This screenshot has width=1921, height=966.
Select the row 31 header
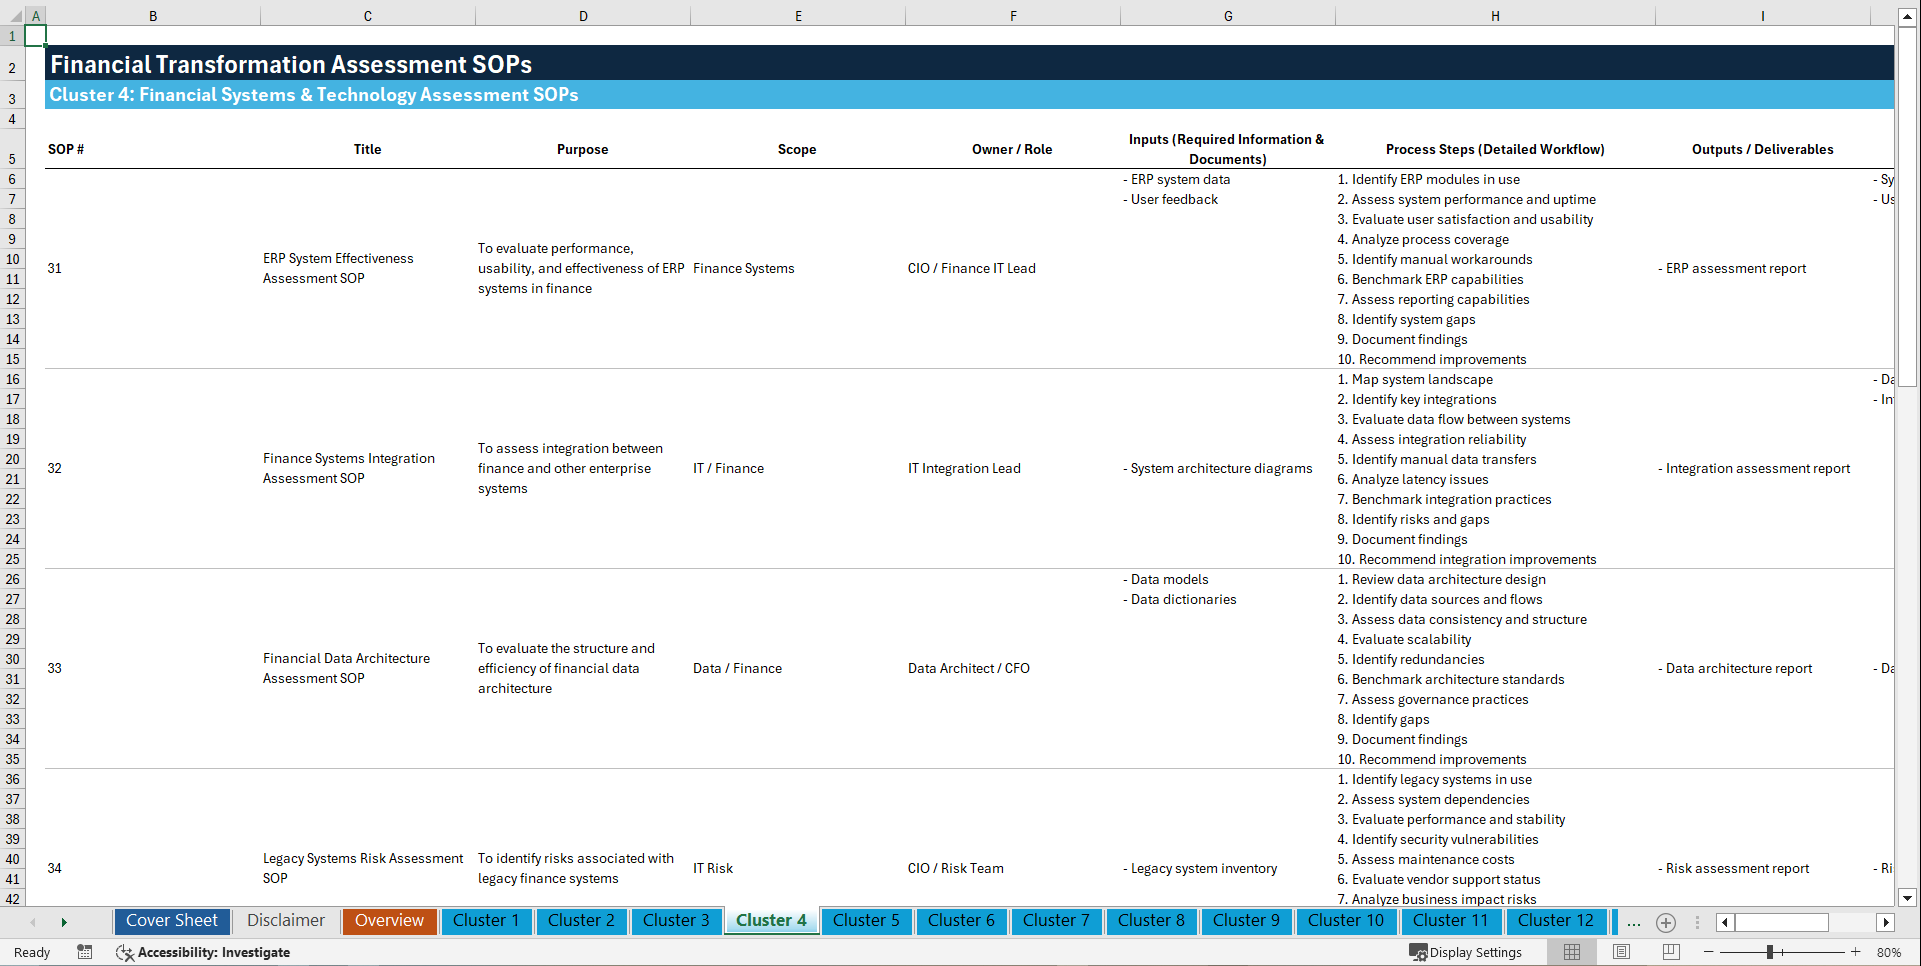tap(12, 679)
